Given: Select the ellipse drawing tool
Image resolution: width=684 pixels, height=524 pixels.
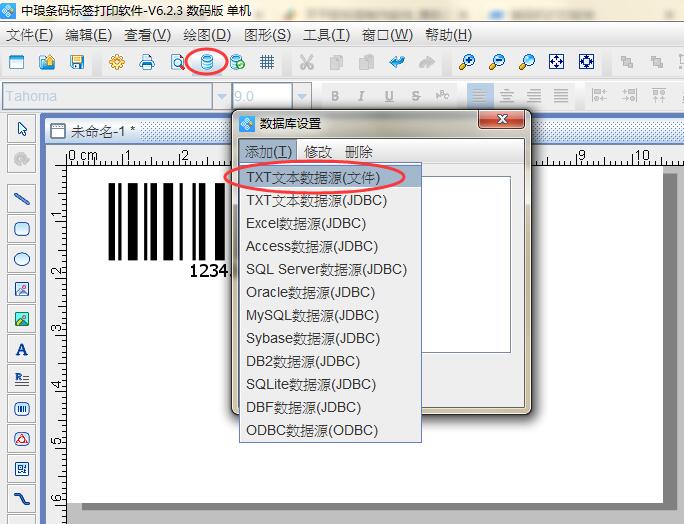Looking at the screenshot, I should click(x=22, y=259).
